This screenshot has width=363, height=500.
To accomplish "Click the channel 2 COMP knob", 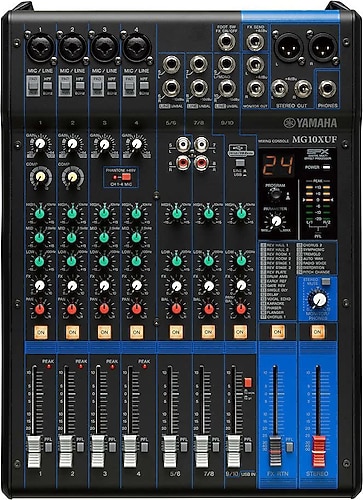I will 72,177.
